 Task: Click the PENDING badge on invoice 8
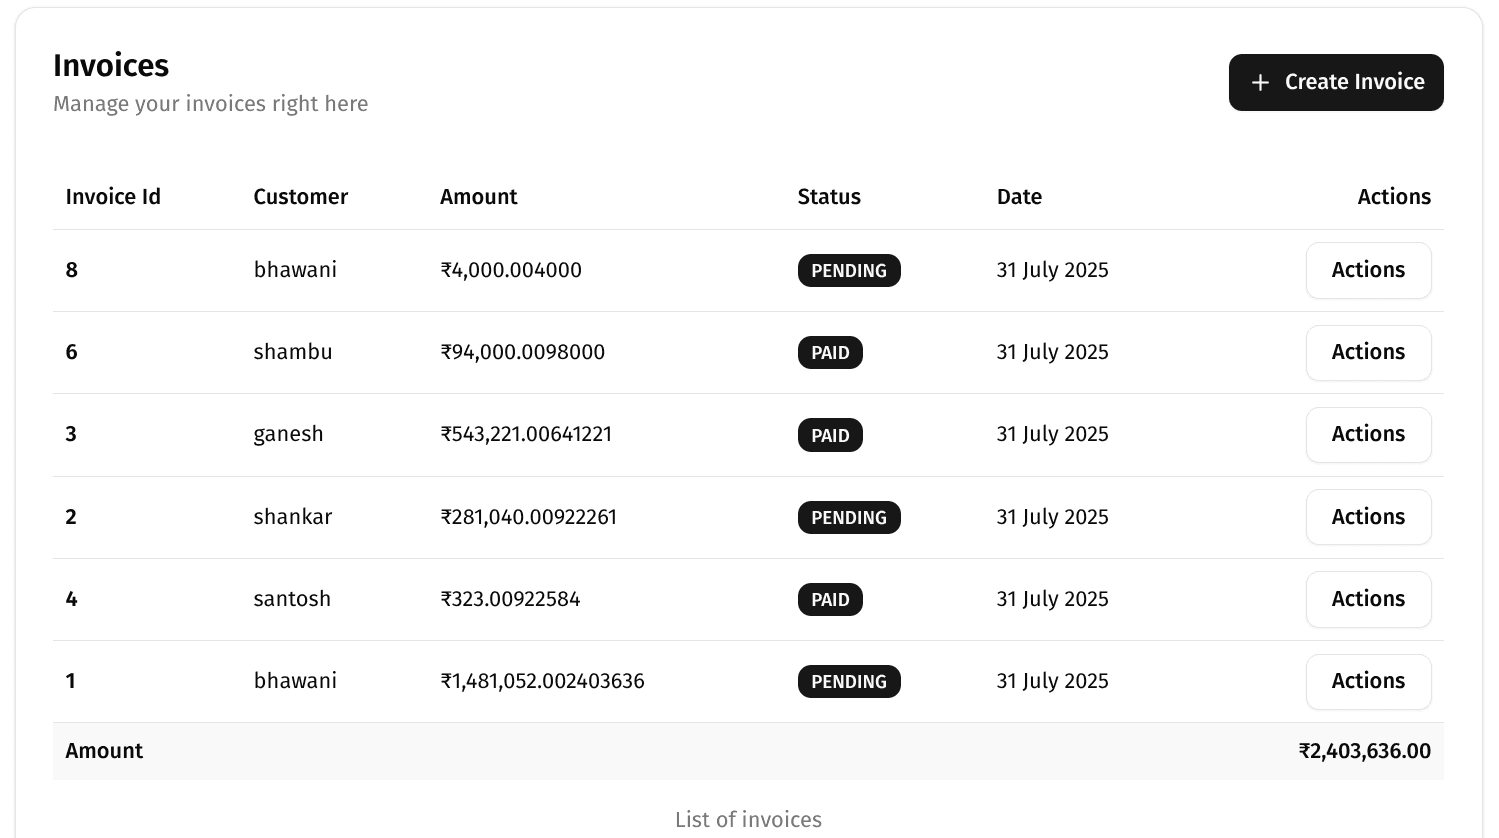(x=848, y=271)
